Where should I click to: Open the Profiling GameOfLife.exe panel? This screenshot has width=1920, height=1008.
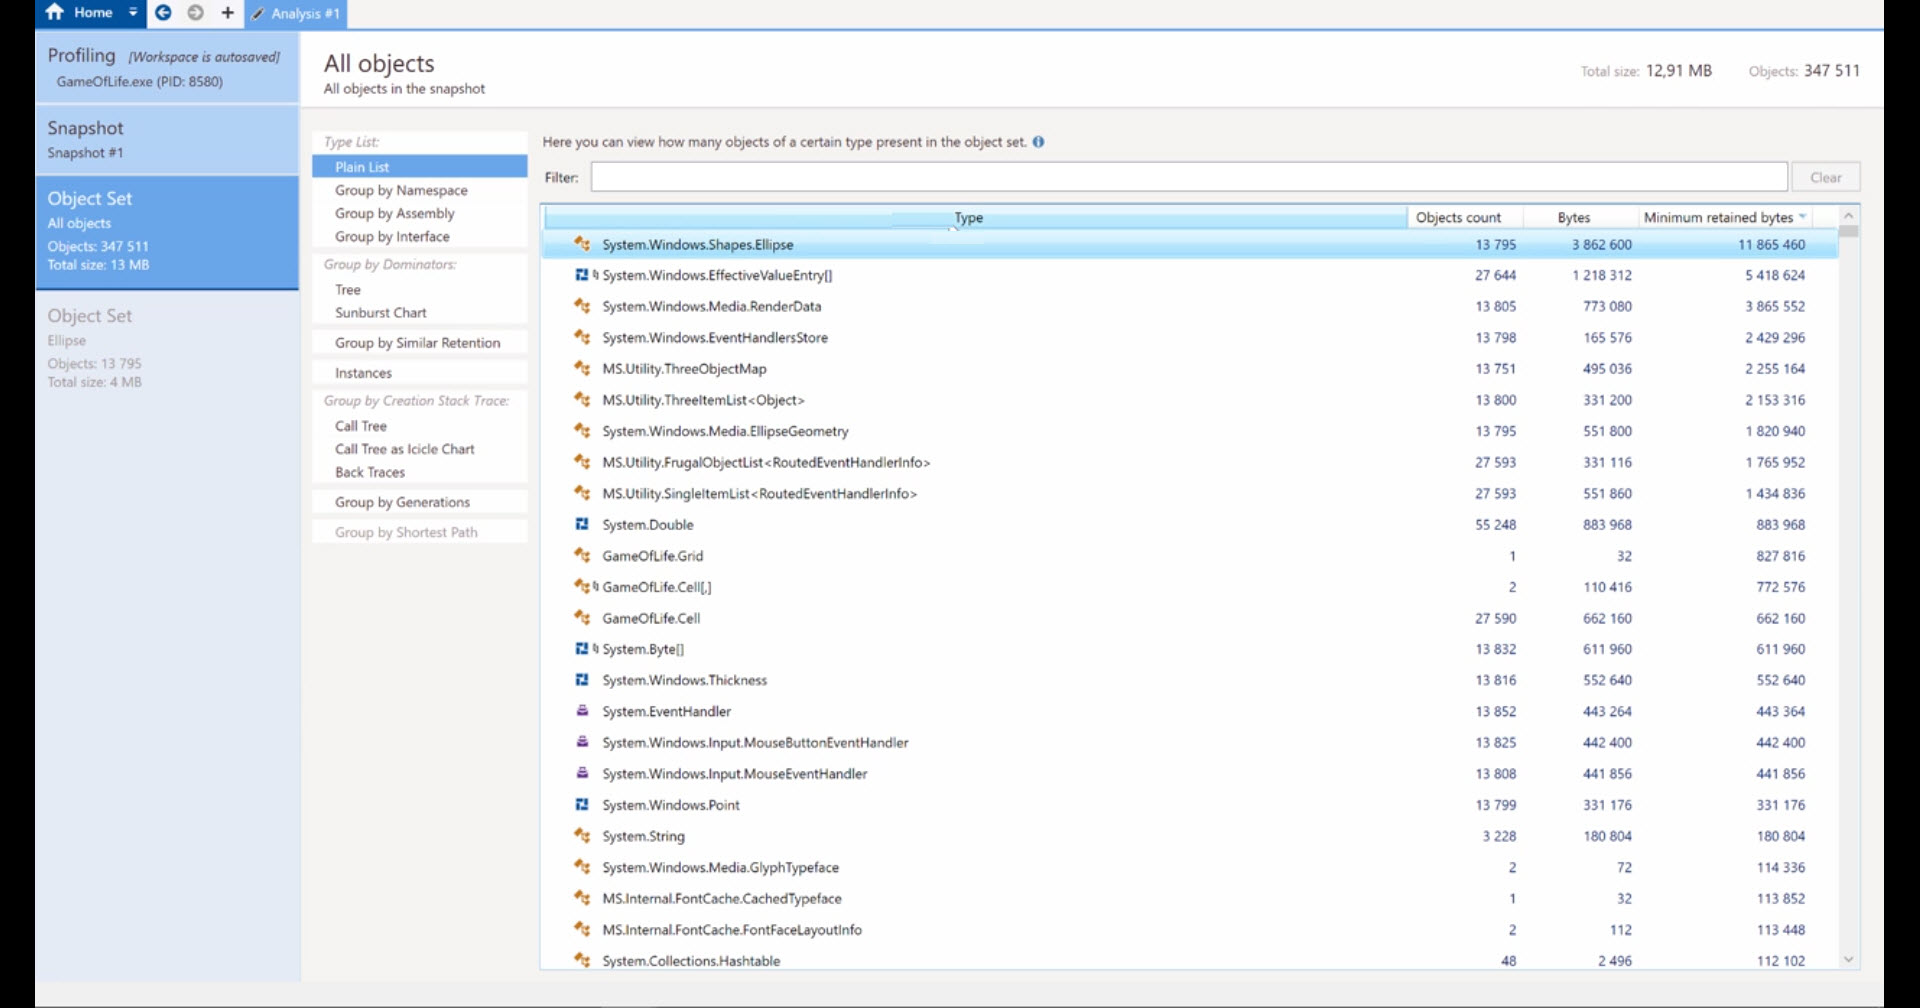tap(167, 67)
